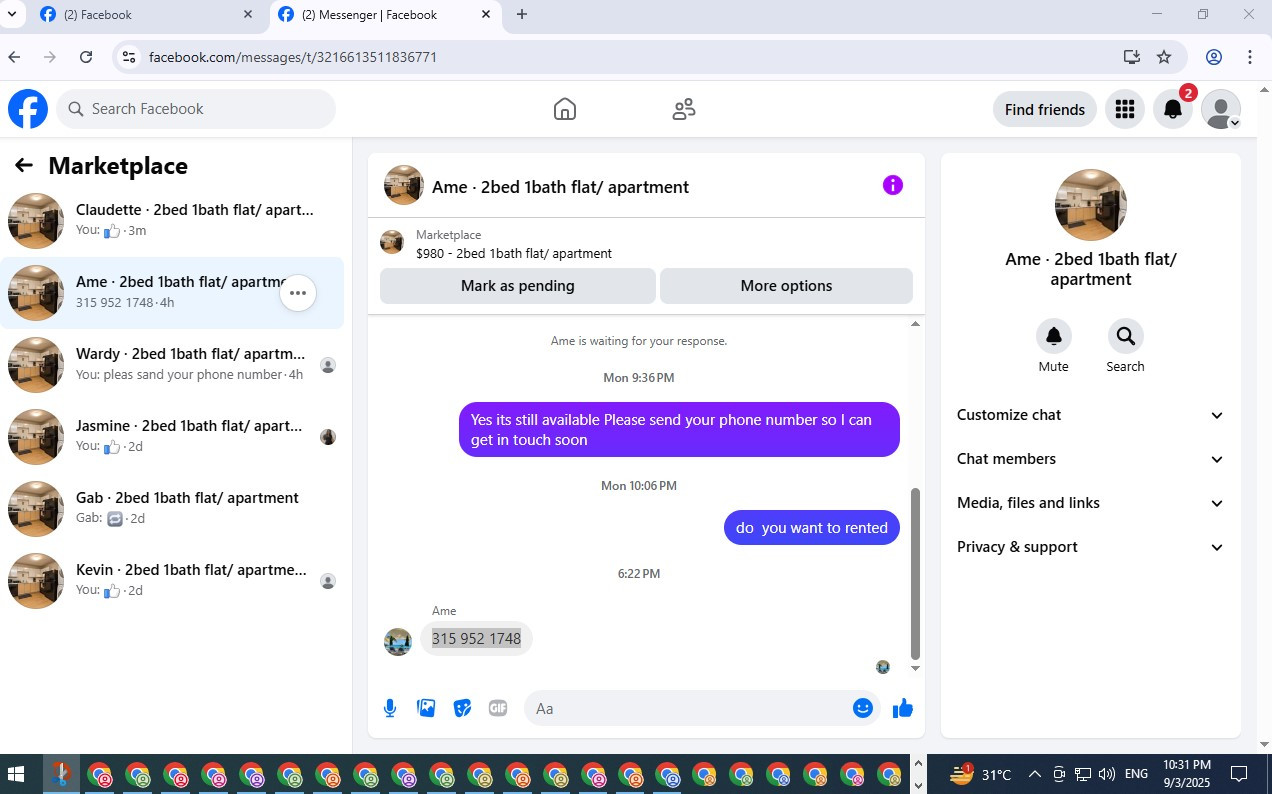Viewport: 1272px width, 794px height.
Task: Click the 'Yes its still available' message
Action: pyautogui.click(x=679, y=430)
